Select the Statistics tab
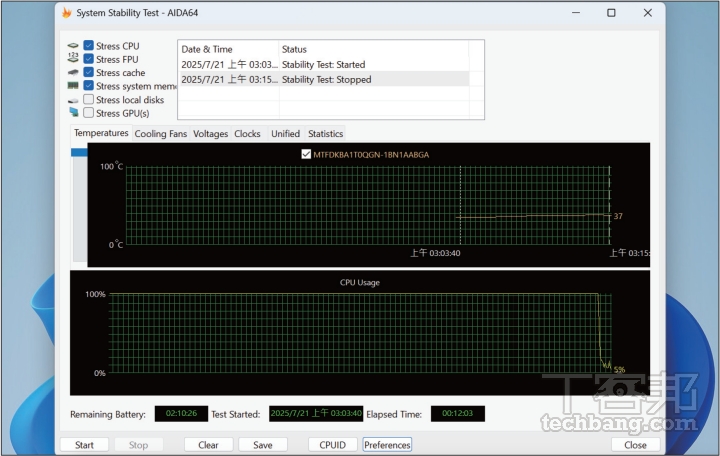Viewport: 720px width, 456px height. point(325,134)
